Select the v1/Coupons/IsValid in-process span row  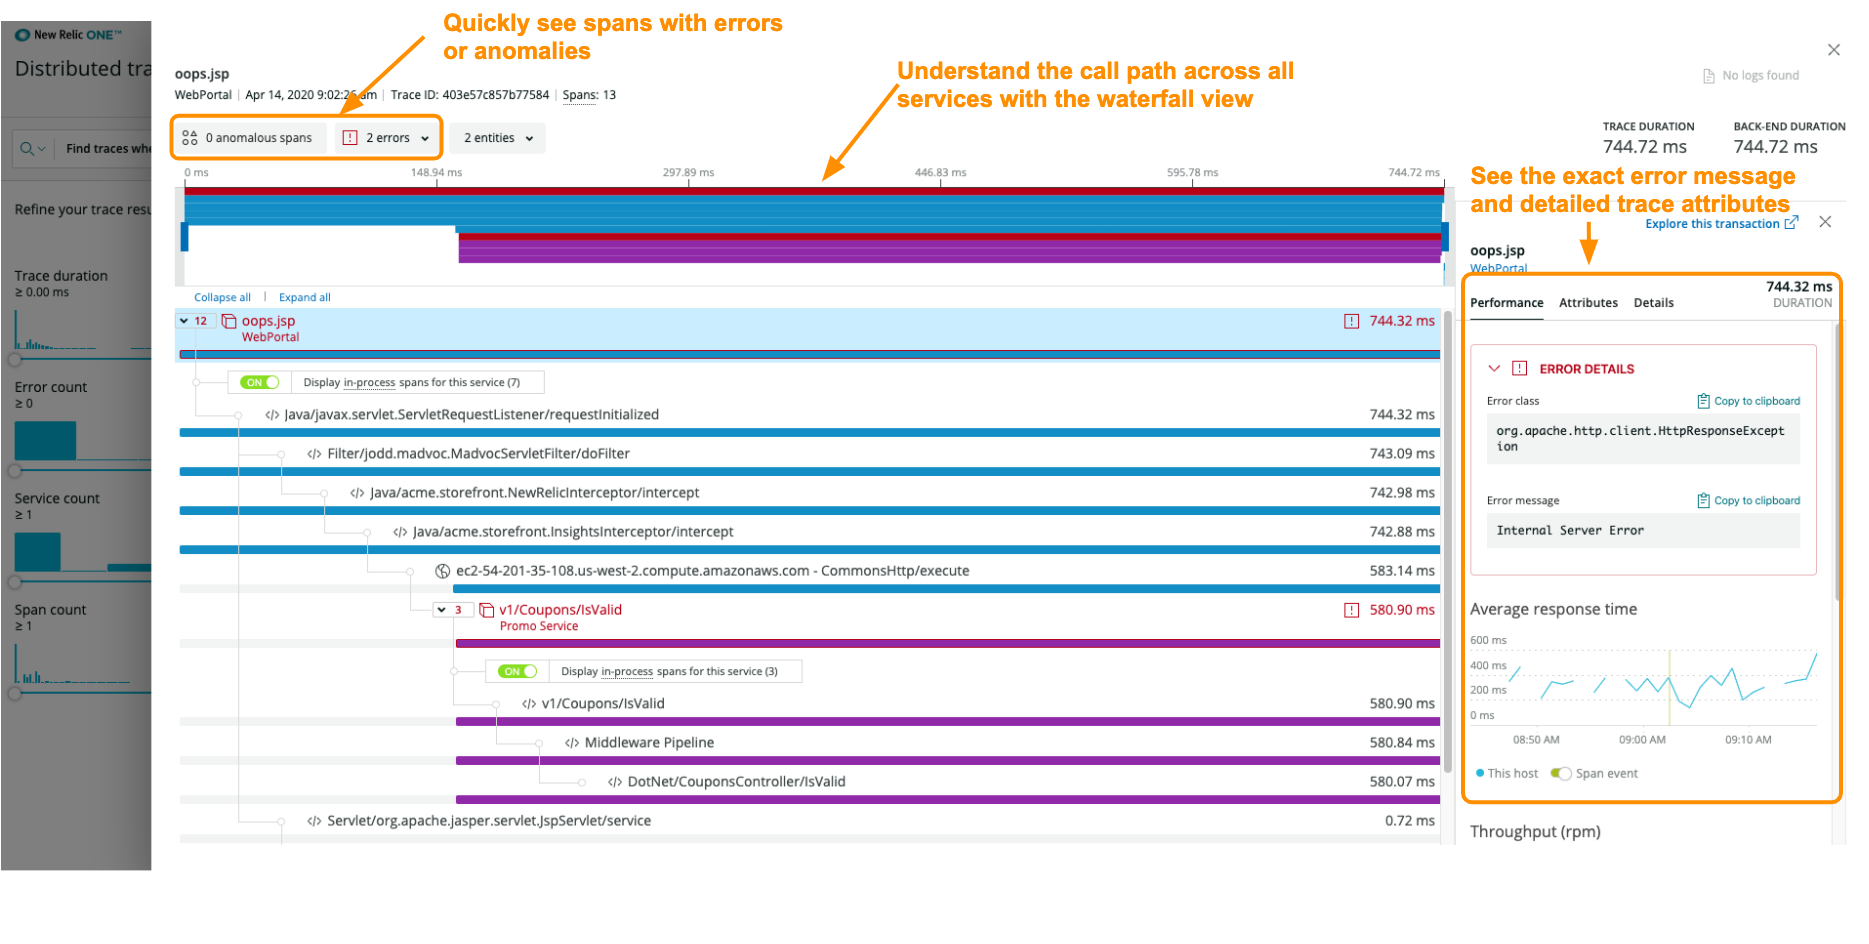pos(810,711)
